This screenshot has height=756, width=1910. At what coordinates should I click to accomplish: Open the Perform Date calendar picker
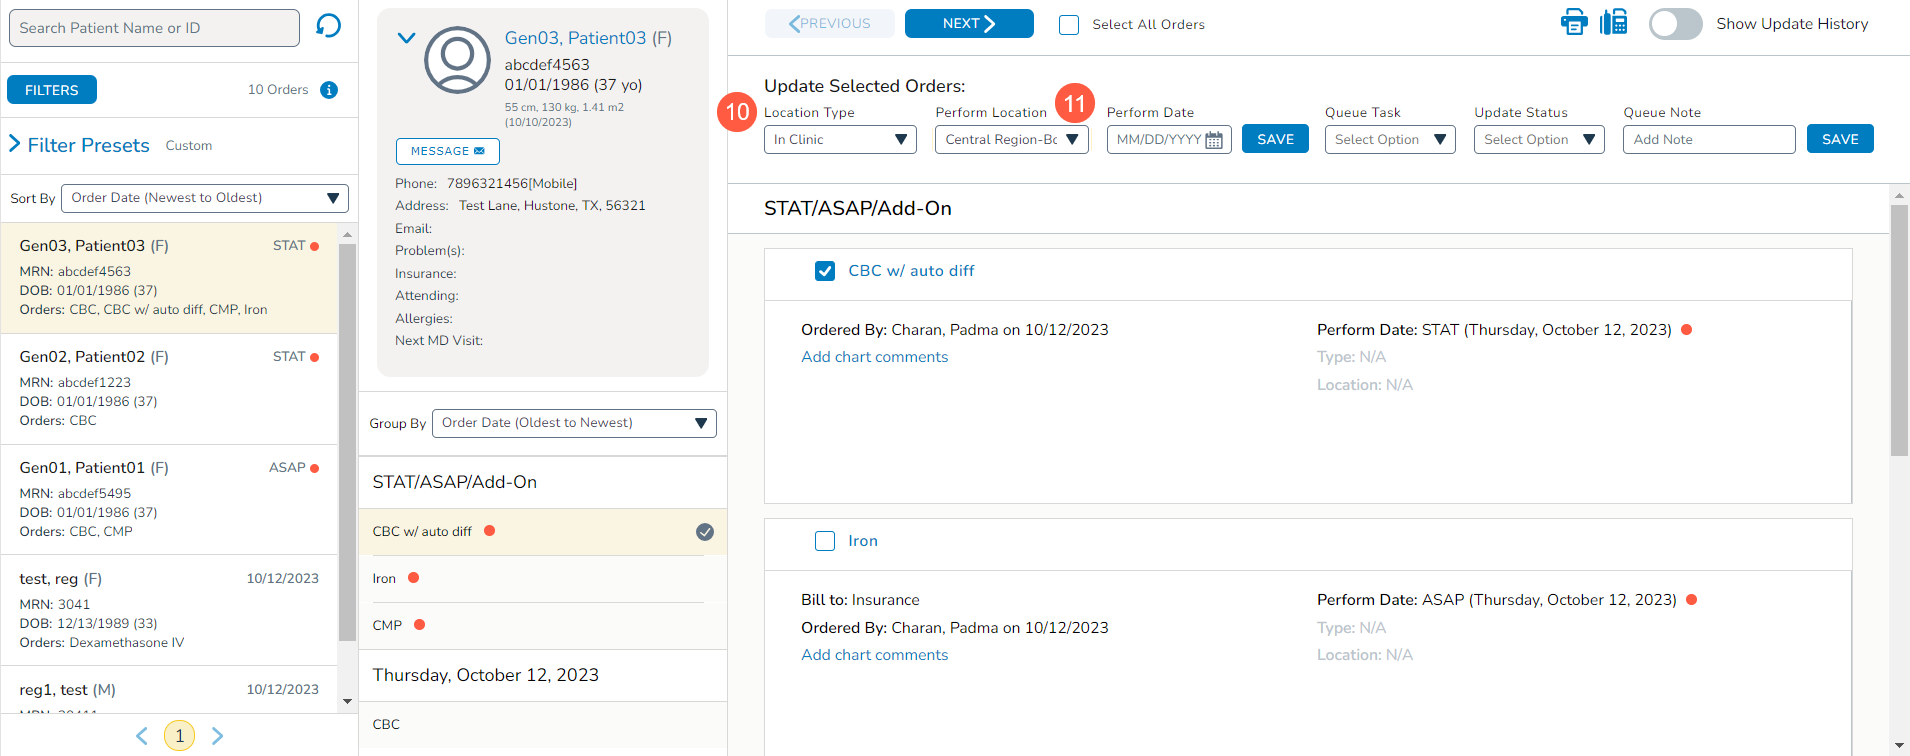[1214, 140]
